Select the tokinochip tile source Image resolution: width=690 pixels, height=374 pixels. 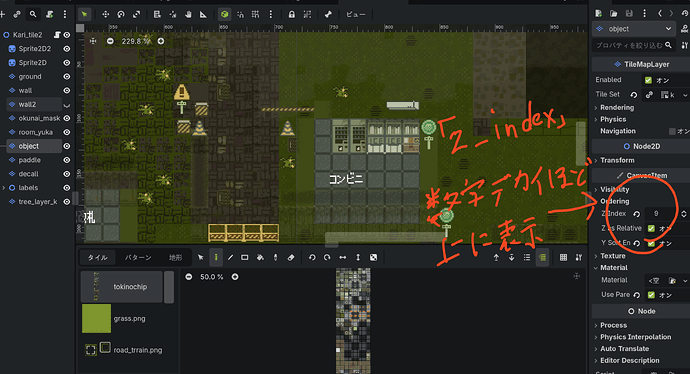[121, 287]
